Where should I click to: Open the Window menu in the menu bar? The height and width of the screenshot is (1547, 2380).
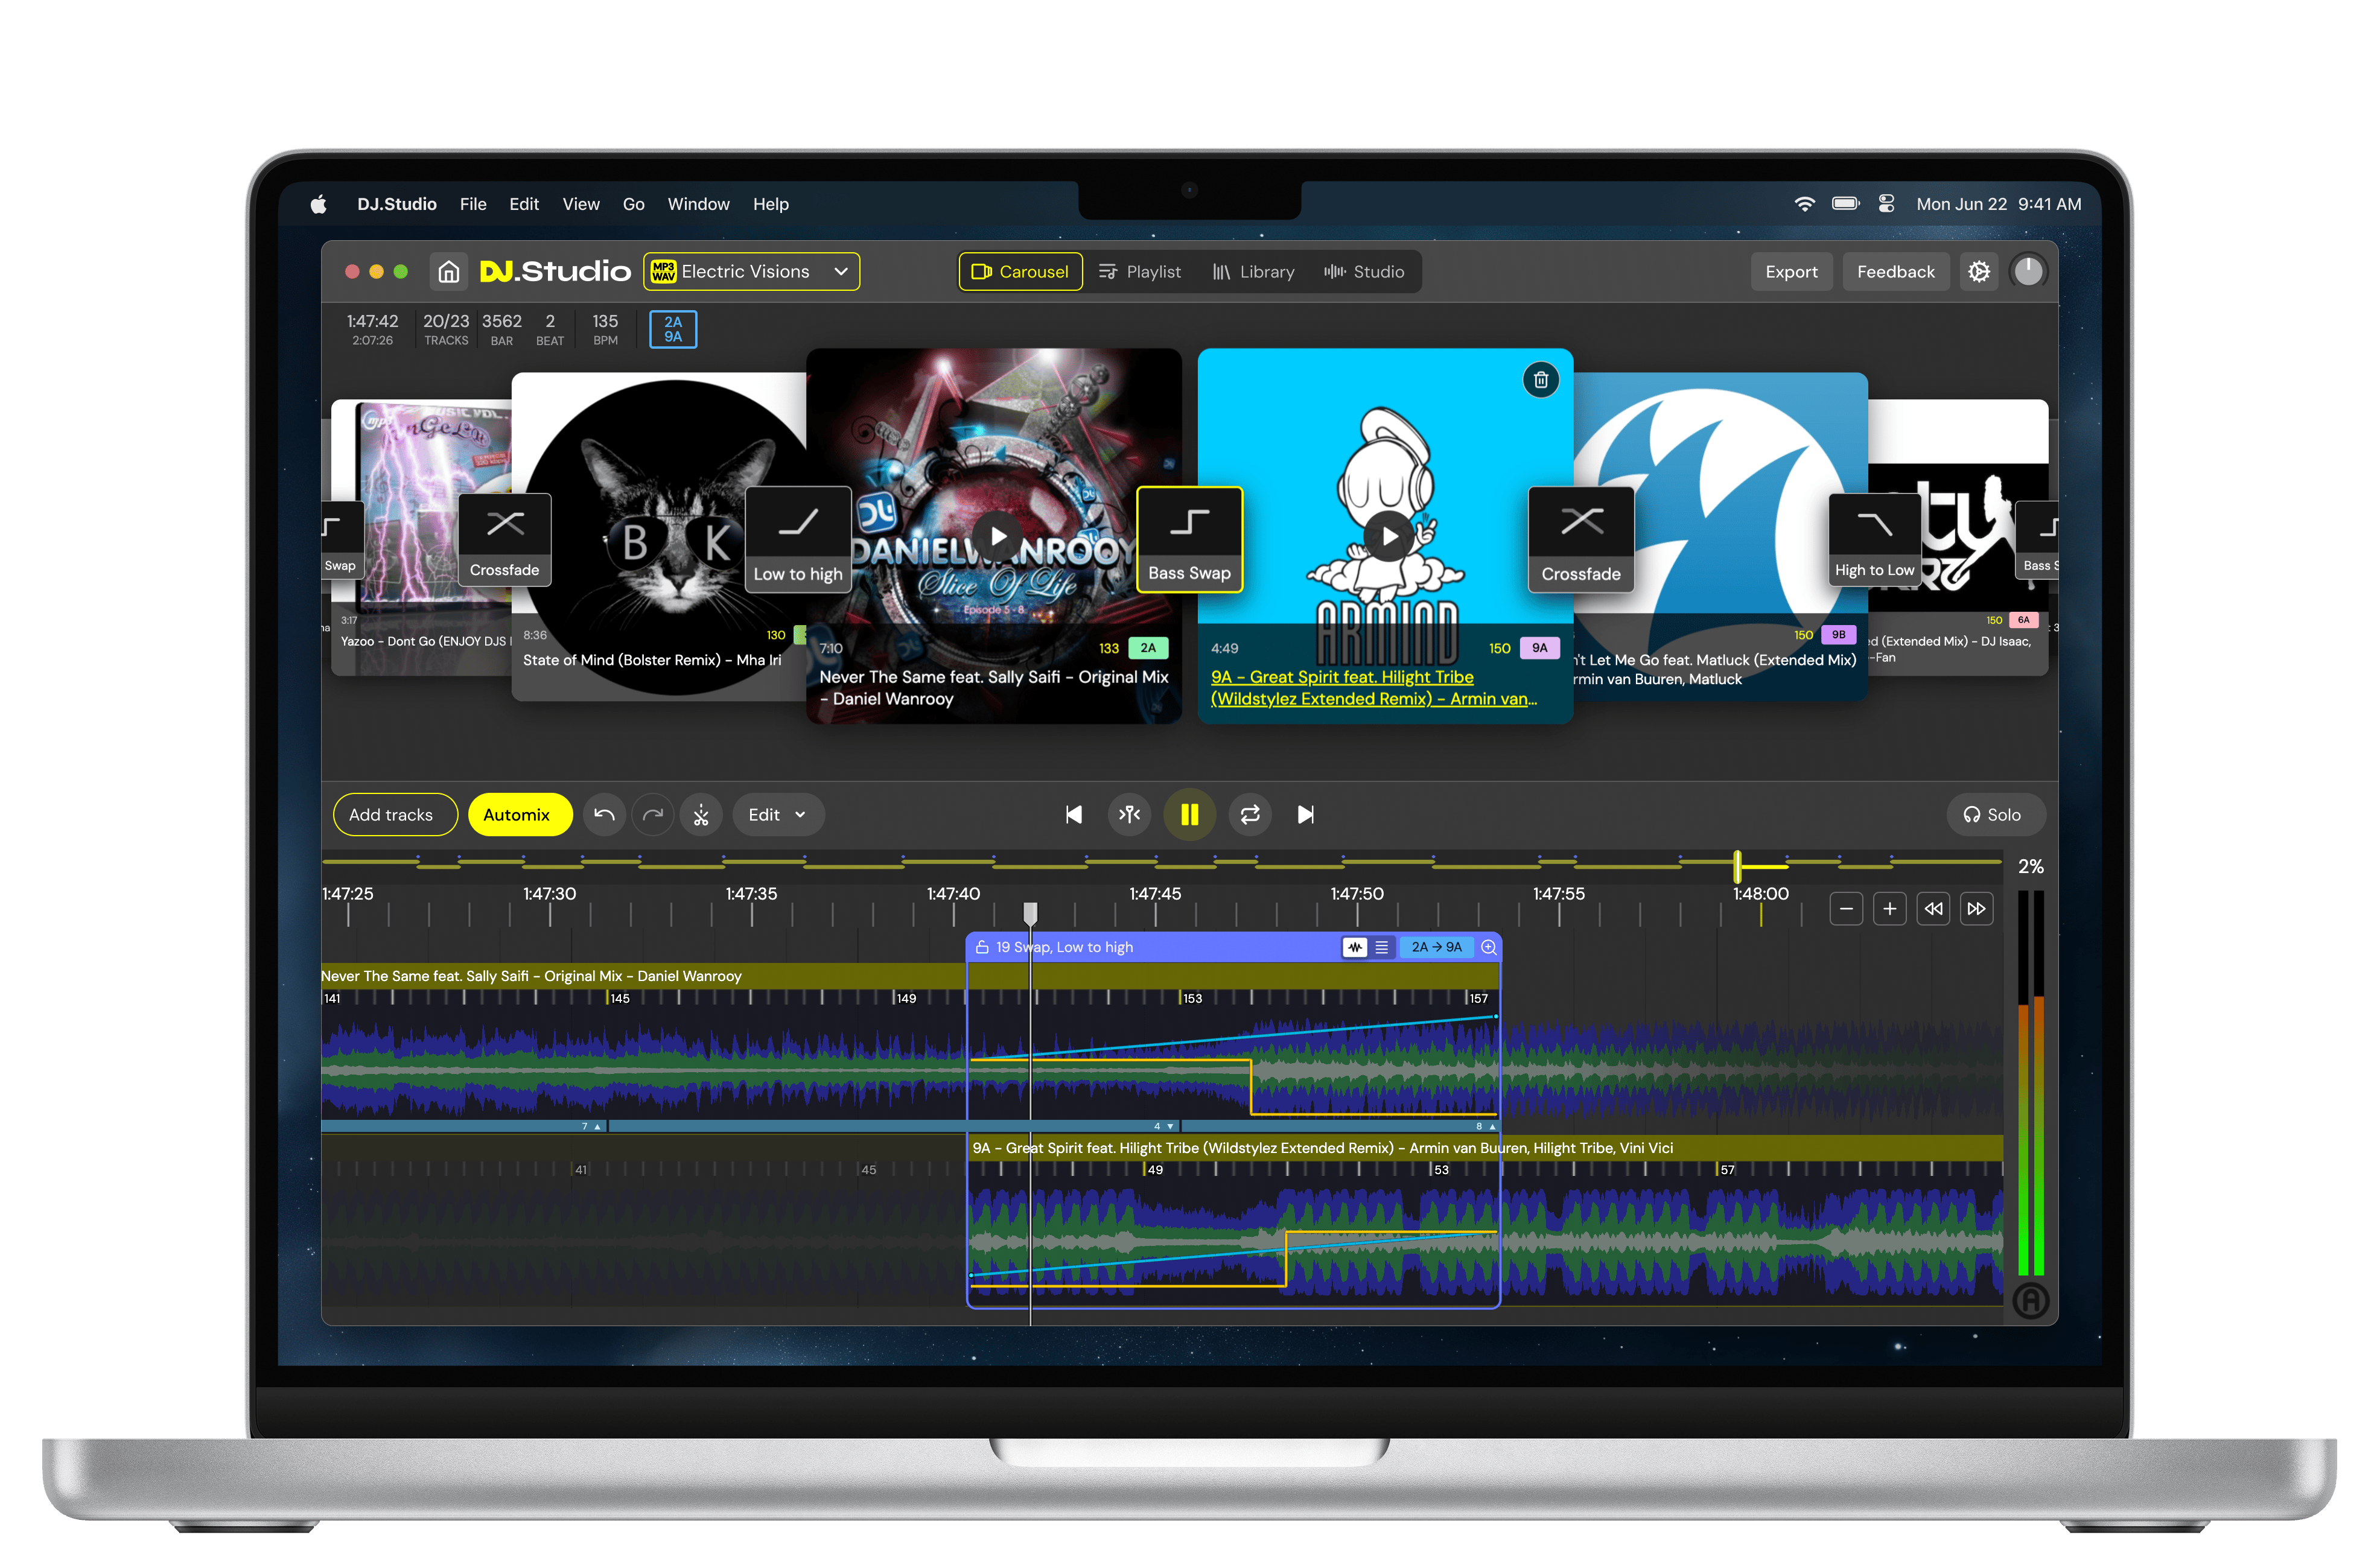698,204
